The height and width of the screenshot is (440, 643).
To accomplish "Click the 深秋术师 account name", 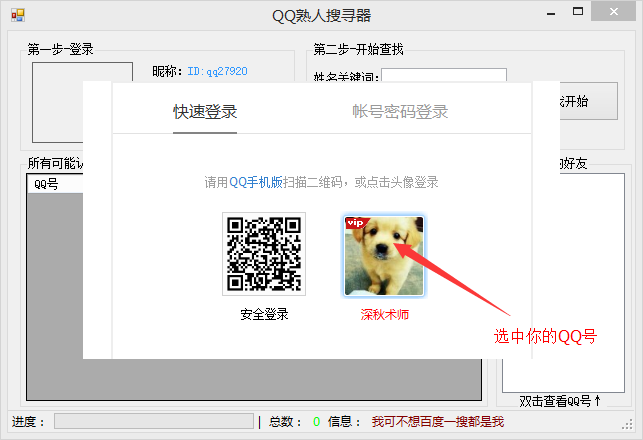I will [x=385, y=315].
